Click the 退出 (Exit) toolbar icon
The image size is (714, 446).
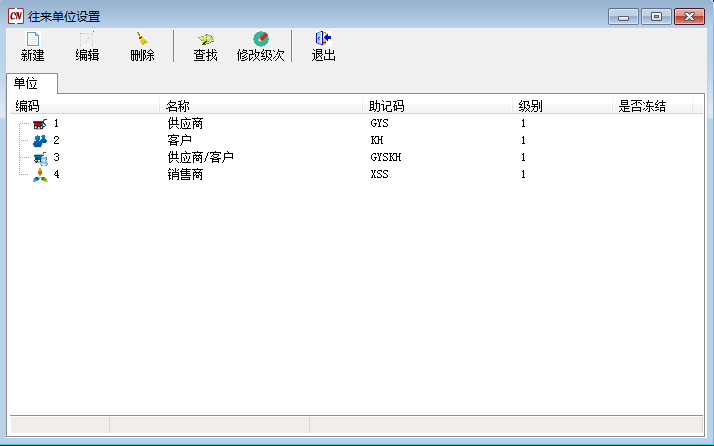tap(323, 39)
